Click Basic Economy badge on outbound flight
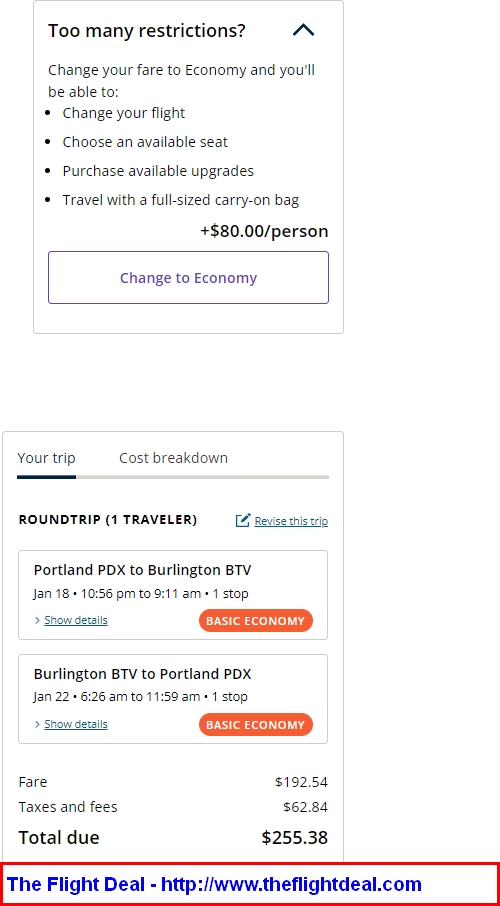This screenshot has width=500, height=906. pos(255,621)
